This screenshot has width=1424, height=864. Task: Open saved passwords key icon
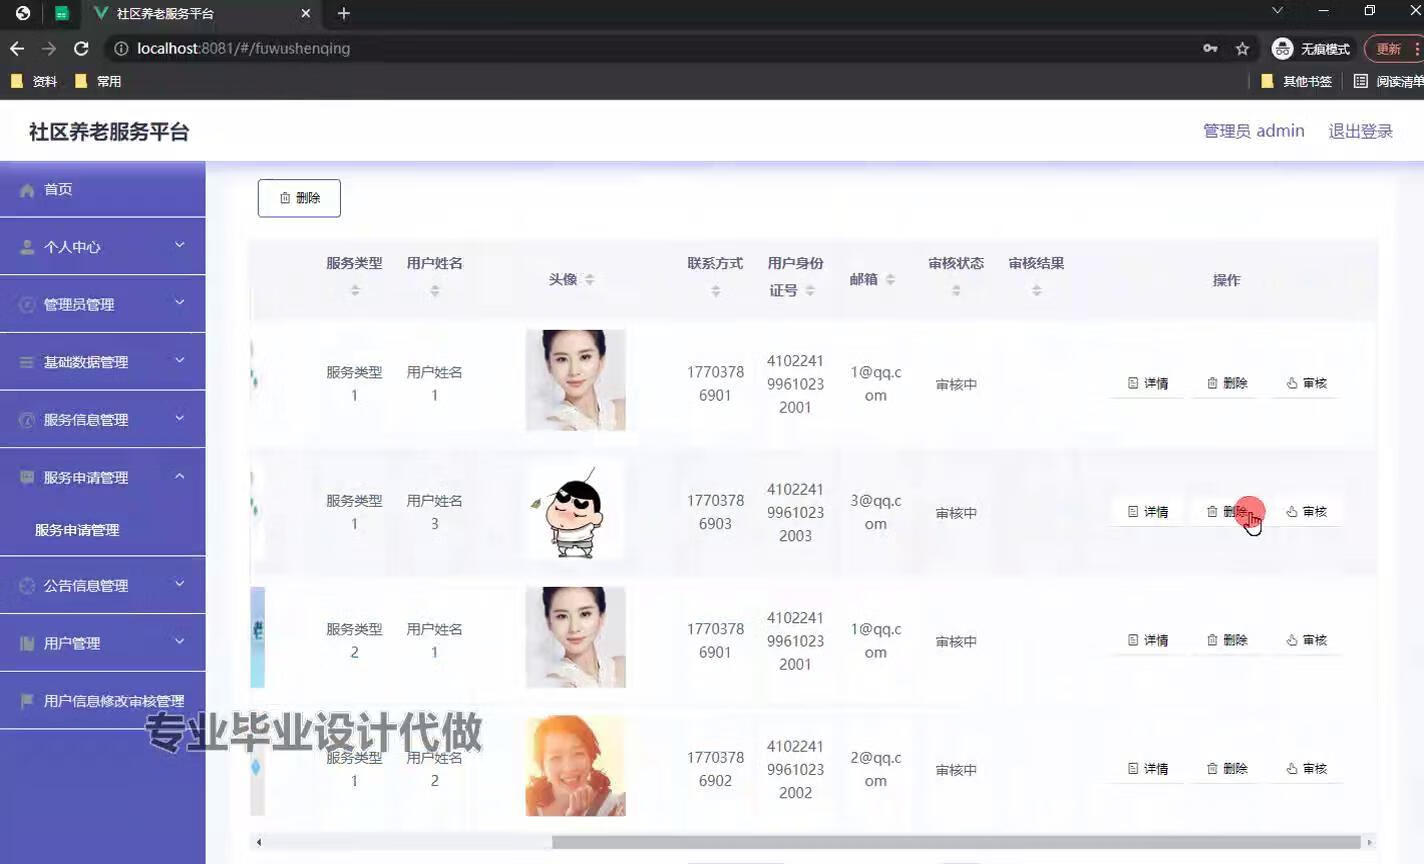click(x=1210, y=48)
